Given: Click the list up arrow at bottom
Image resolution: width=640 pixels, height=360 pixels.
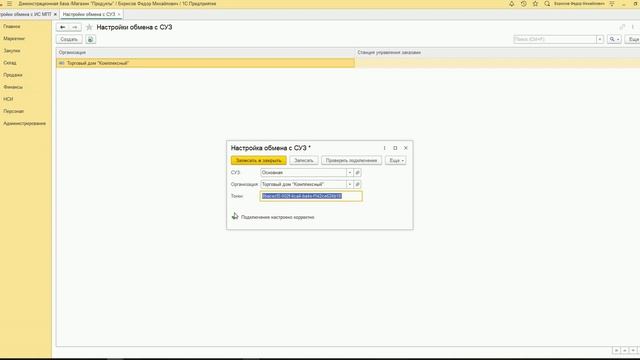Looking at the screenshot, I should pos(624,351).
